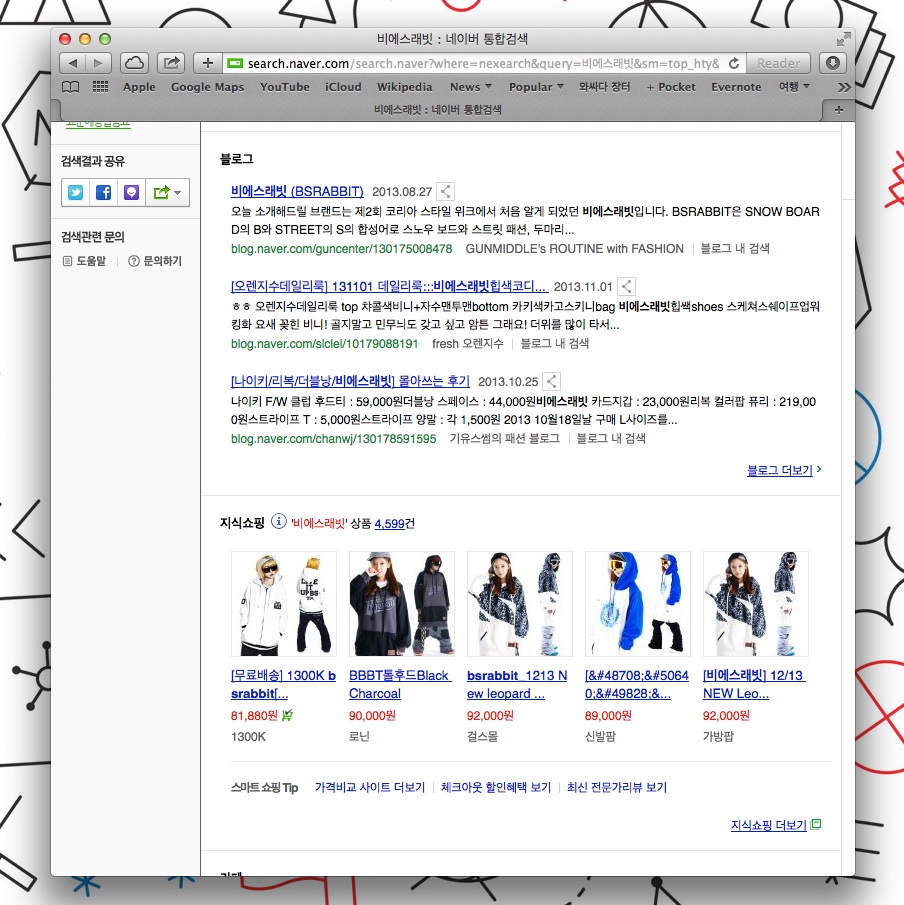Open the News bookmarks dropdown
Viewport: 904px width, 905px height.
point(470,87)
